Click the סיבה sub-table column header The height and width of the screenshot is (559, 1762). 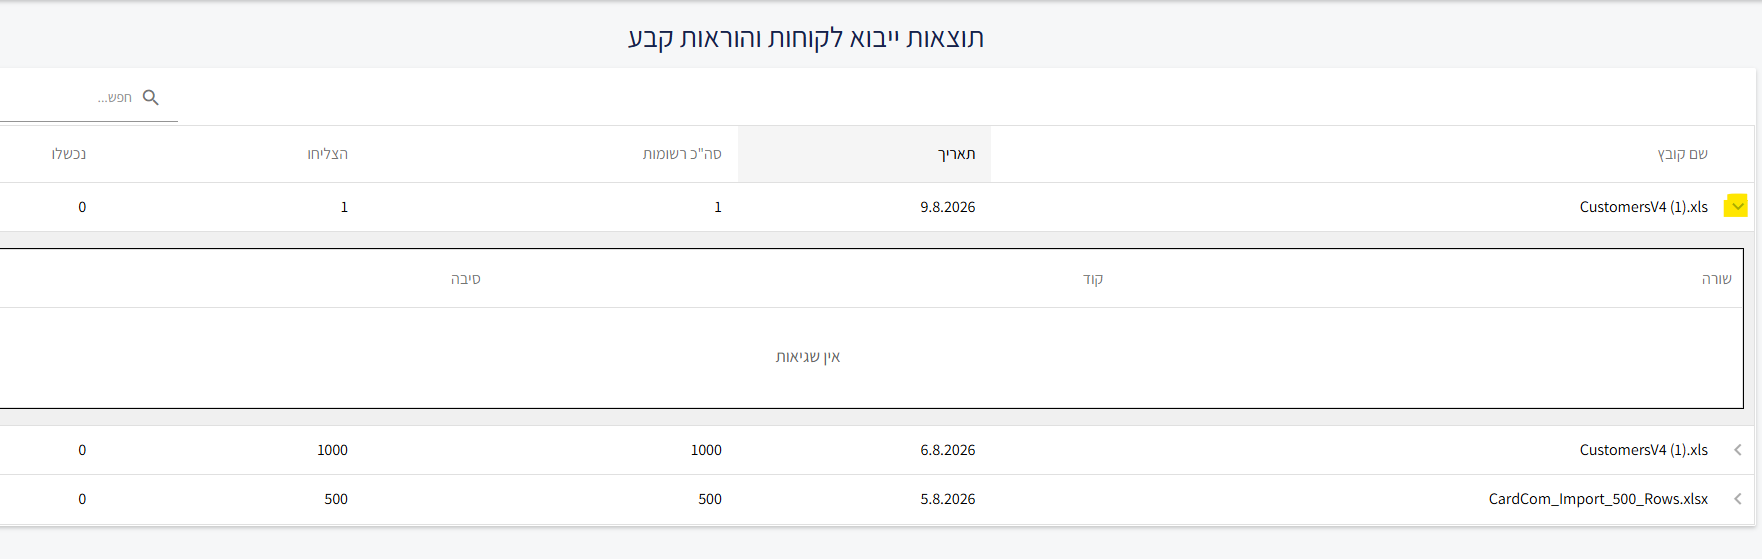[x=465, y=279]
